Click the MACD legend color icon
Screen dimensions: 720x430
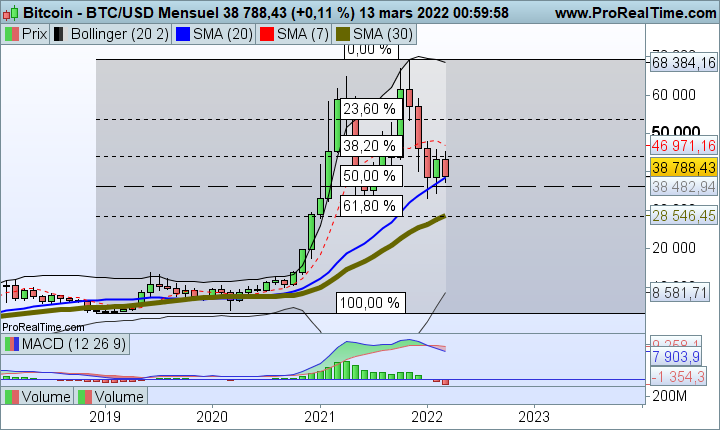(x=12, y=344)
